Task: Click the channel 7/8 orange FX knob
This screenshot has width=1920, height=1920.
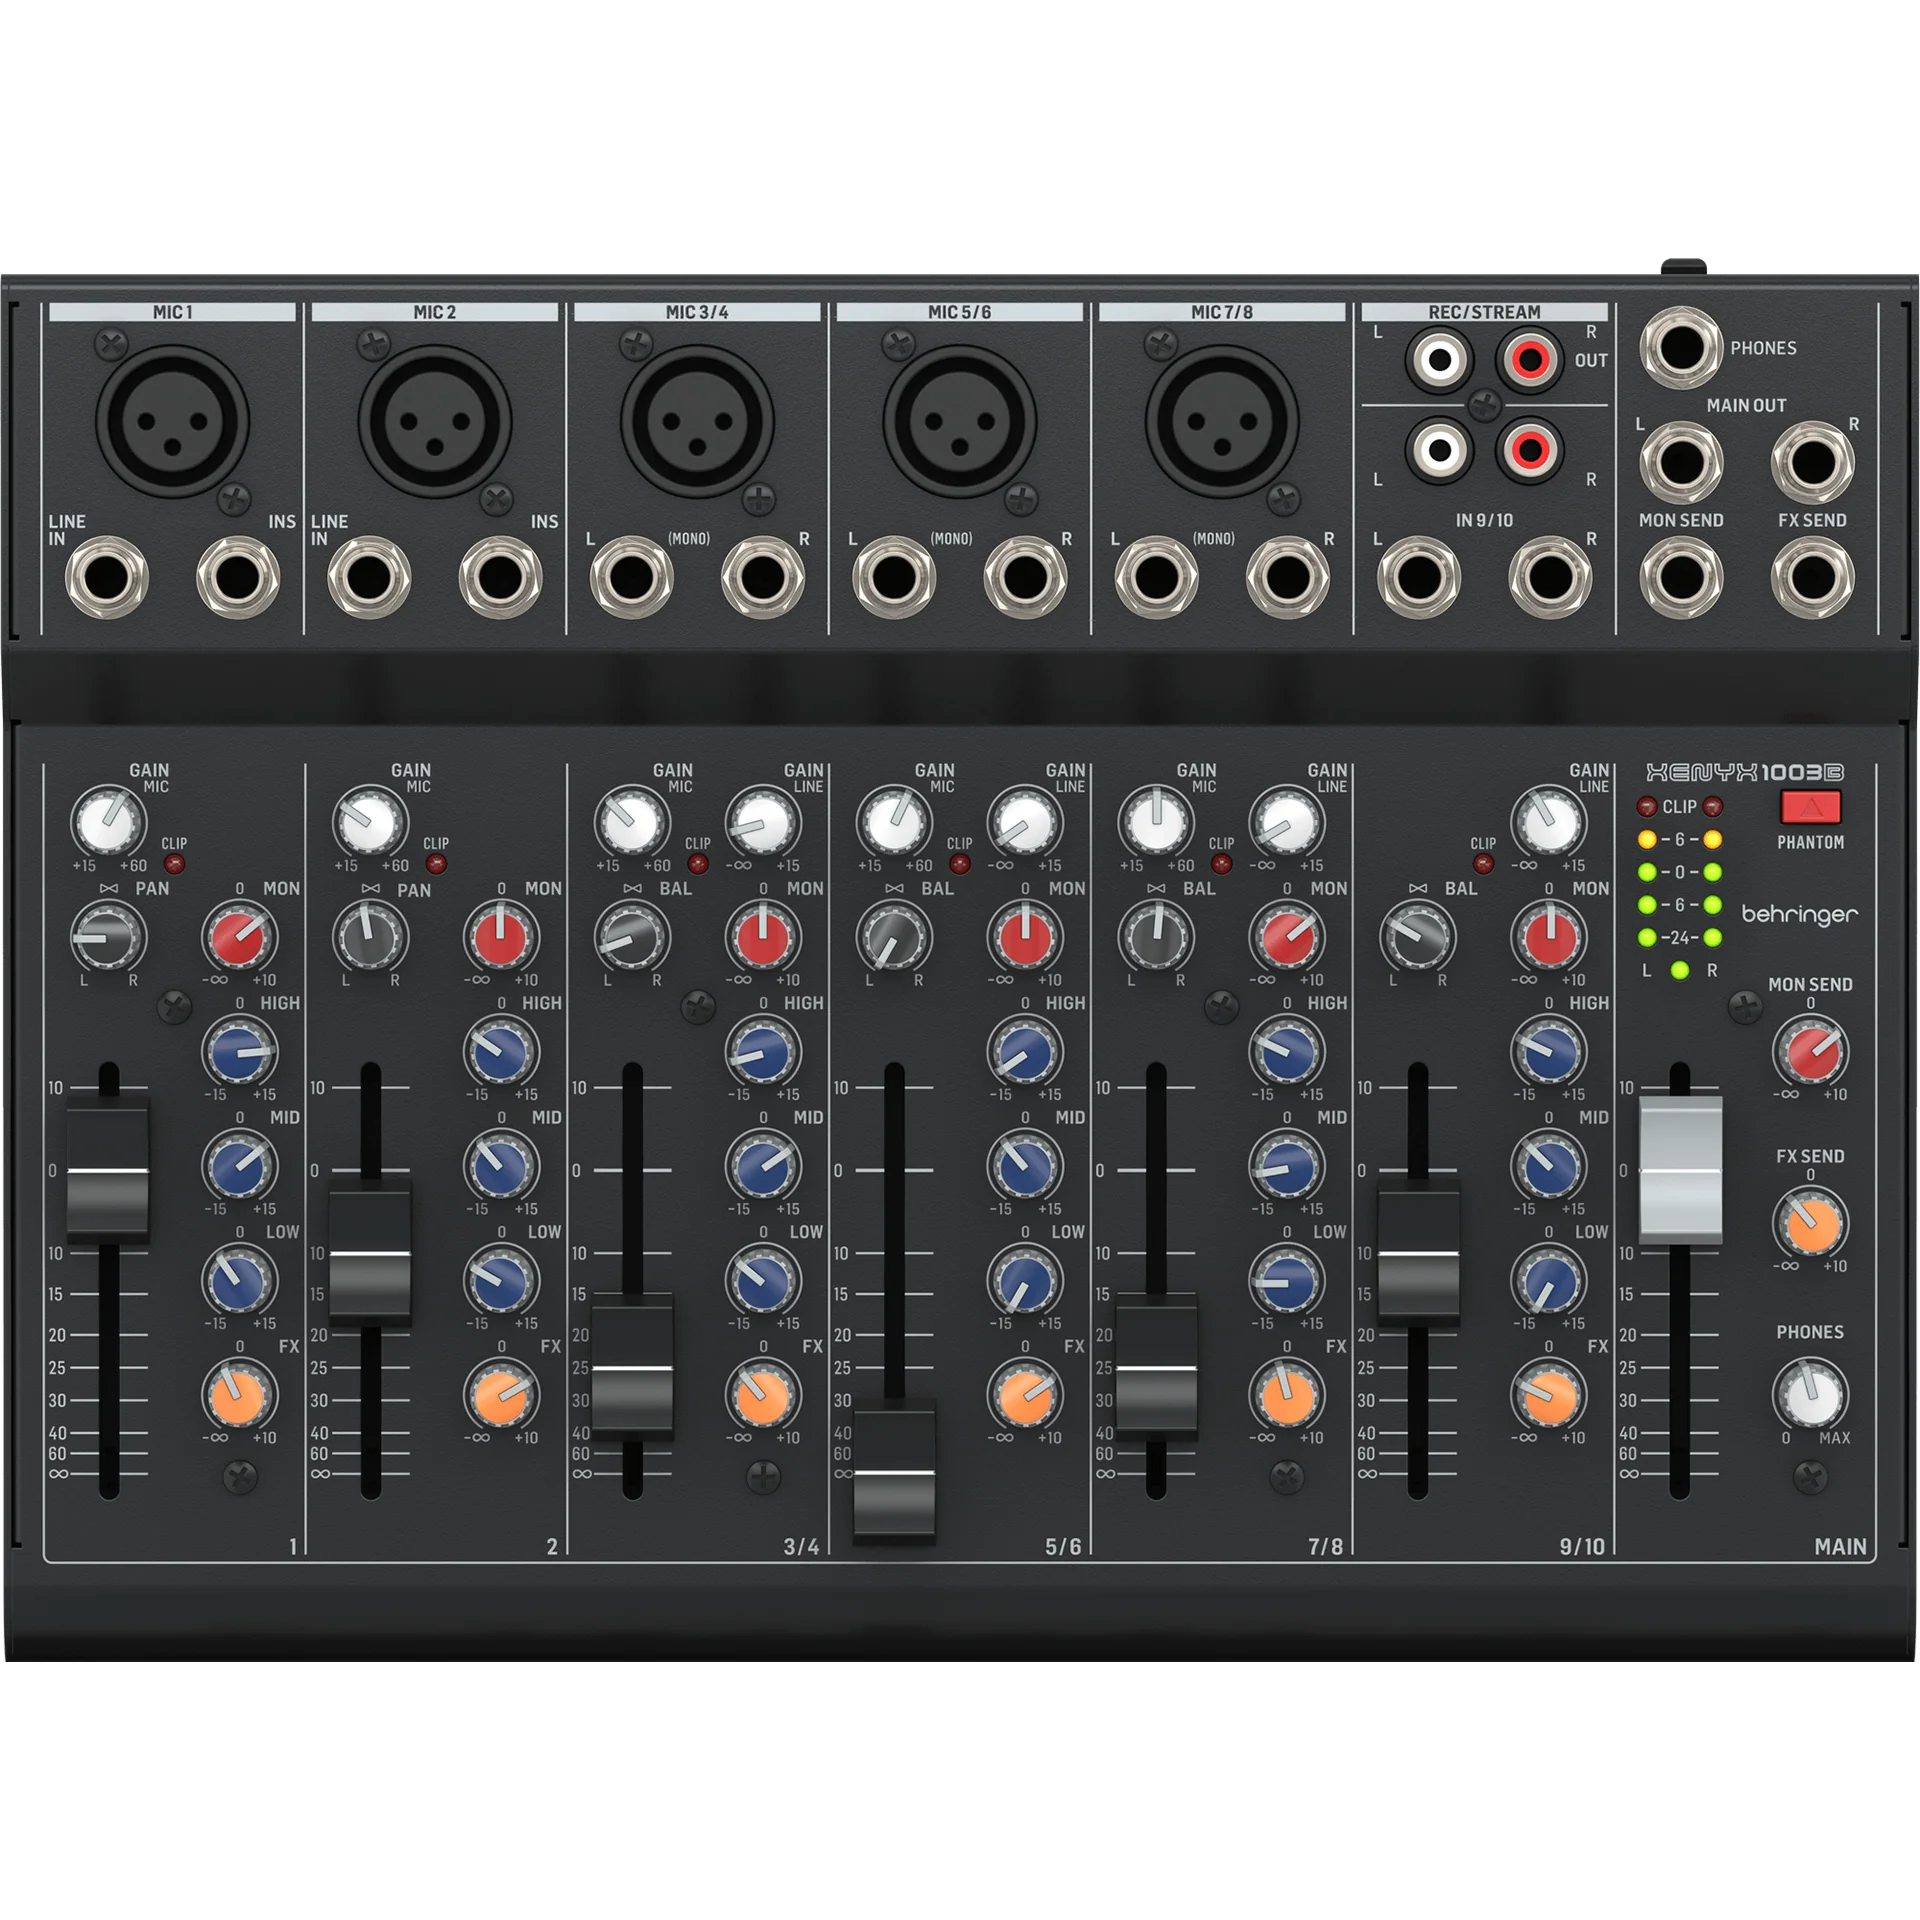Action: click(1287, 1395)
